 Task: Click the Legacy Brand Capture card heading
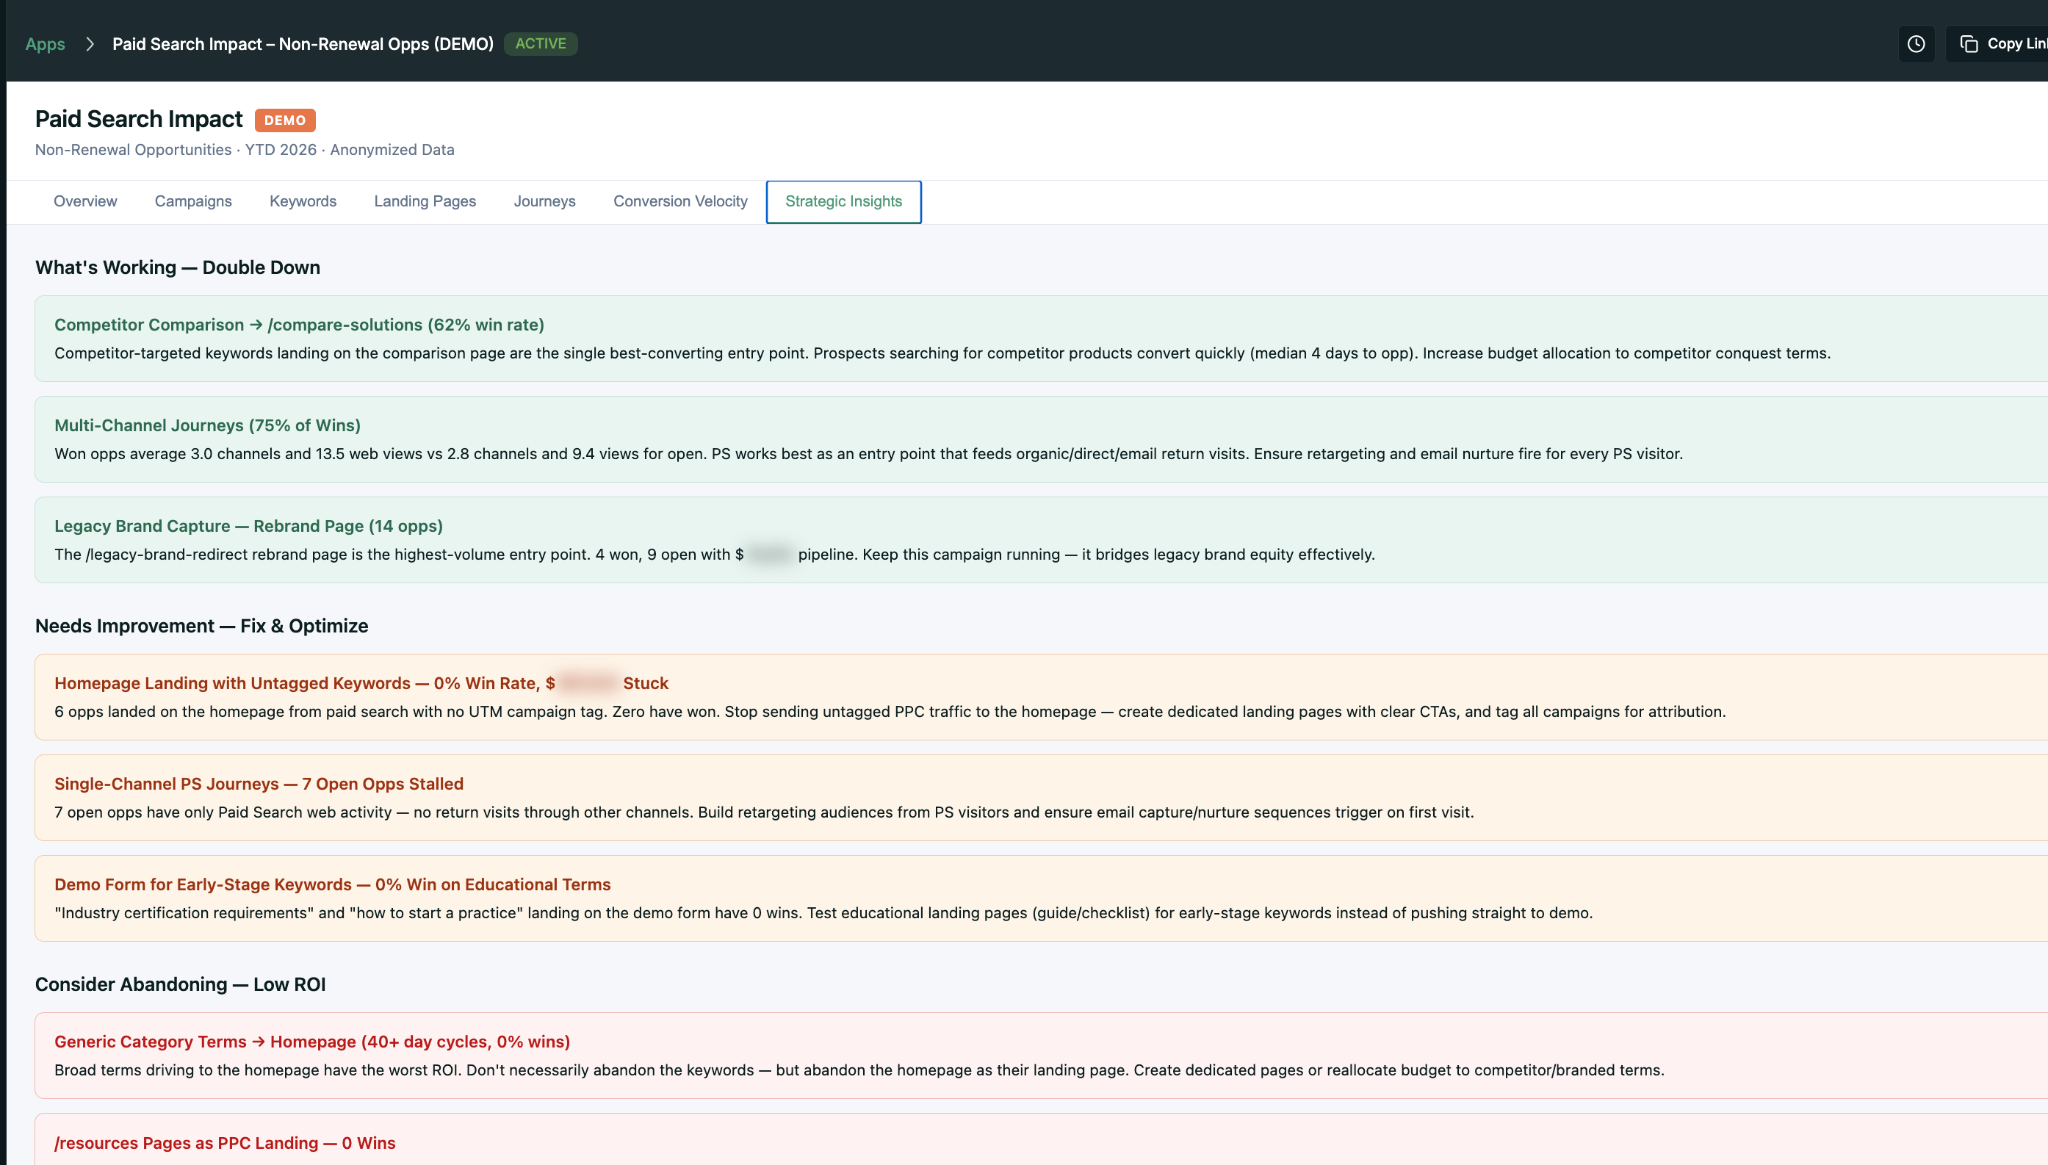(x=248, y=526)
